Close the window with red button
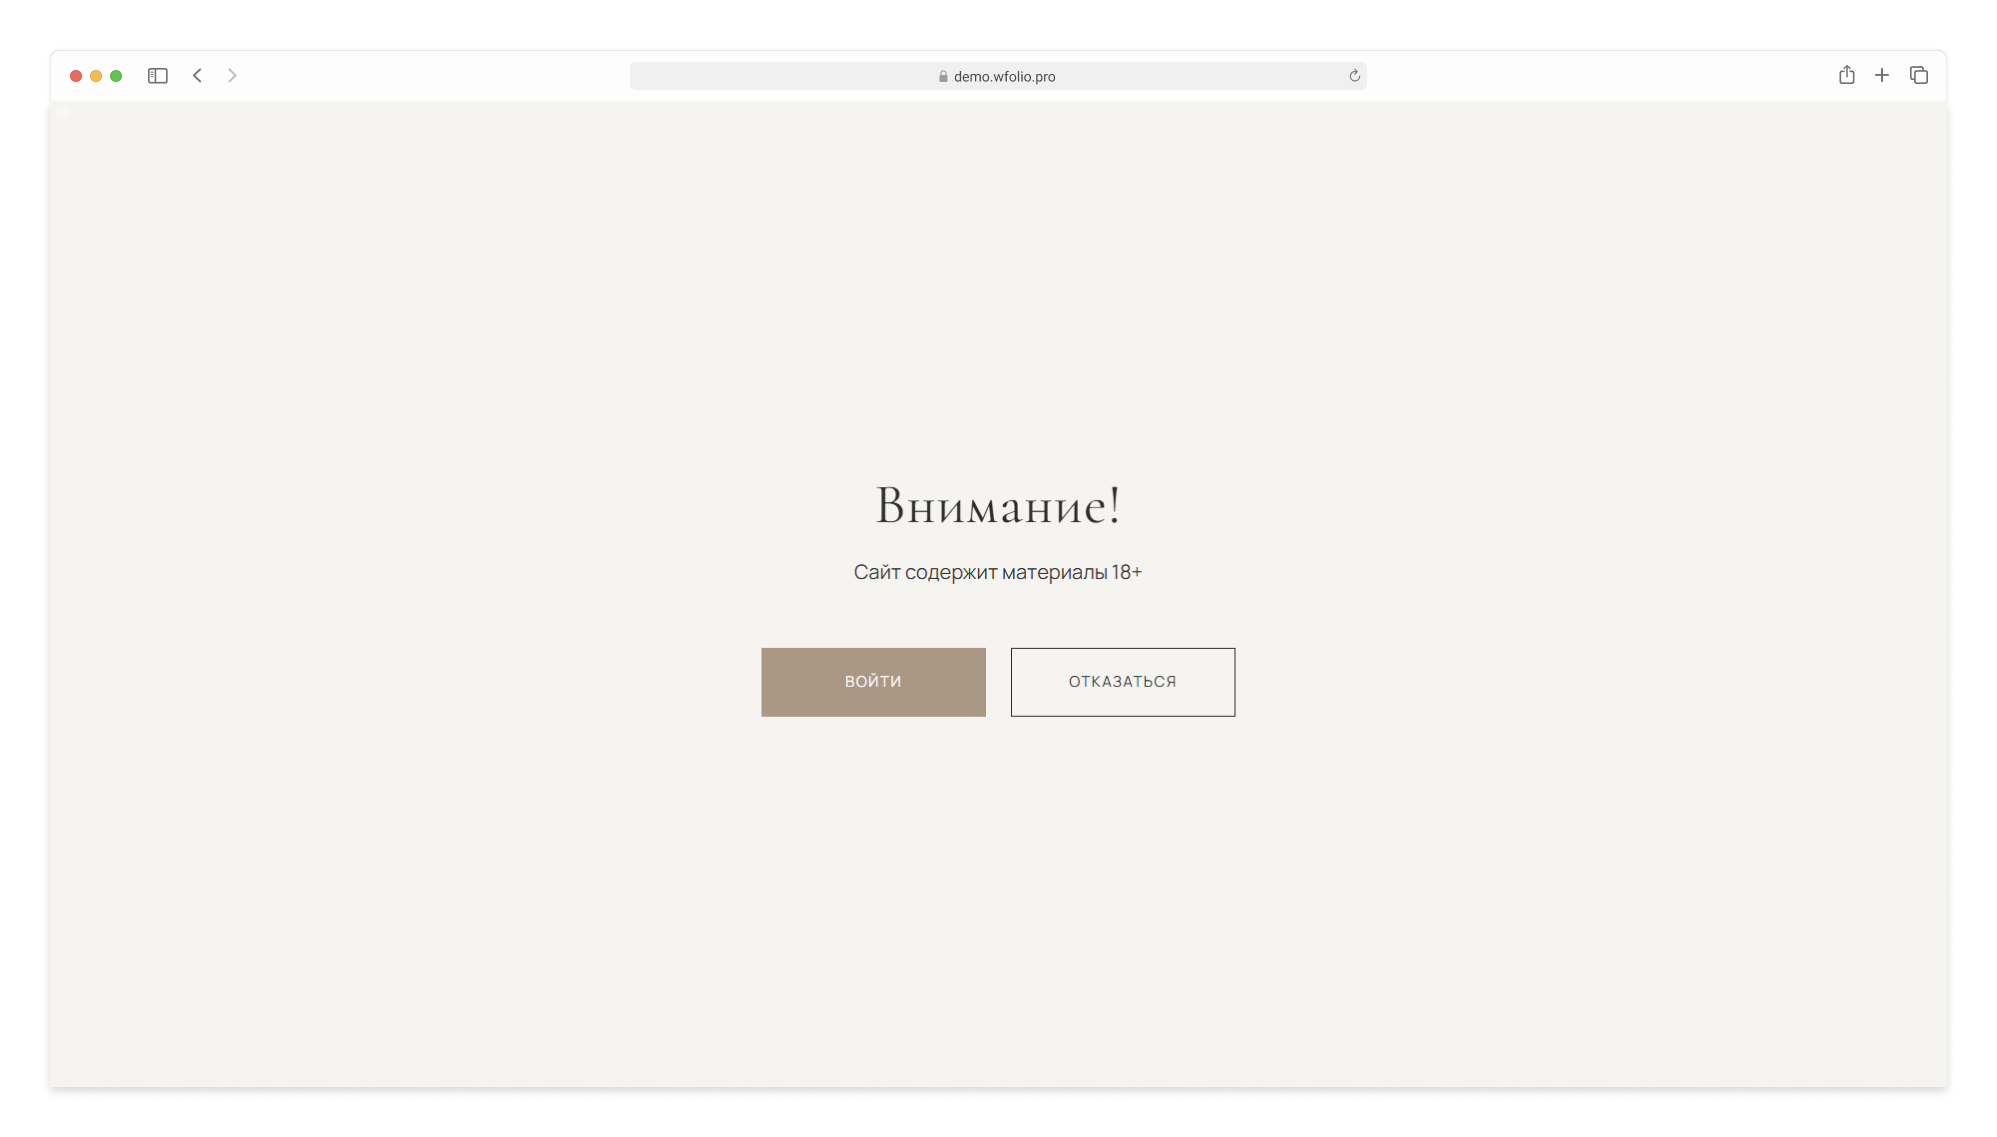The height and width of the screenshot is (1137, 1997). [x=76, y=76]
